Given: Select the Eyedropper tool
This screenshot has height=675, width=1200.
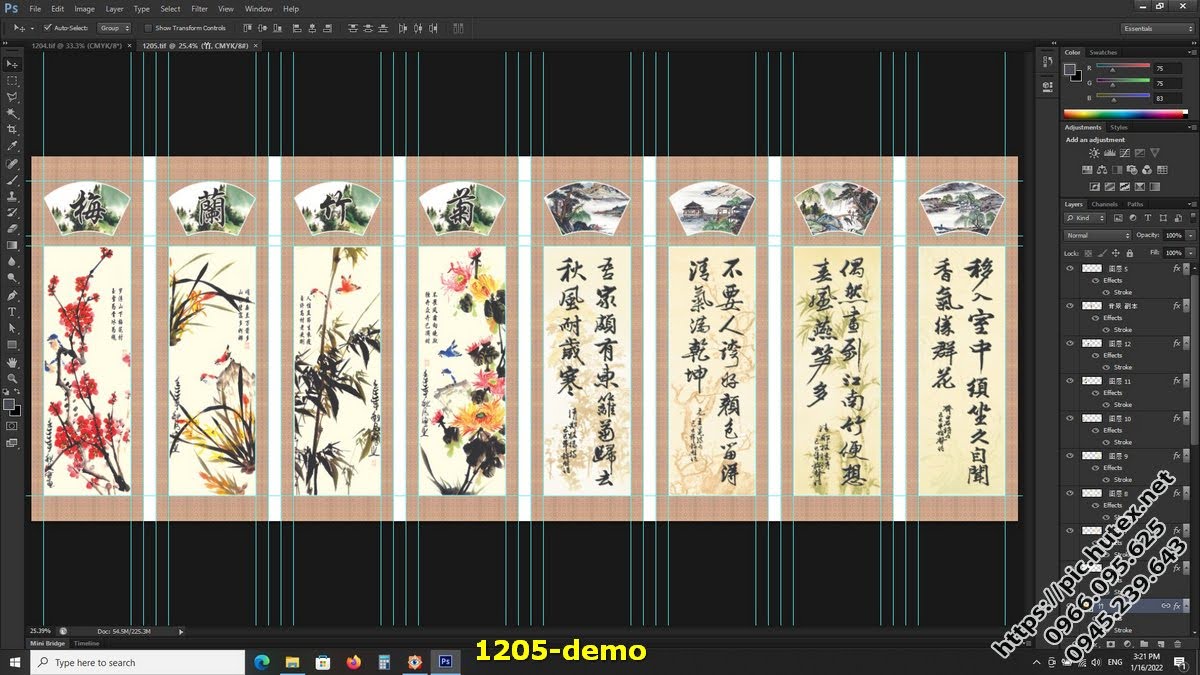Looking at the screenshot, I should pyautogui.click(x=12, y=146).
